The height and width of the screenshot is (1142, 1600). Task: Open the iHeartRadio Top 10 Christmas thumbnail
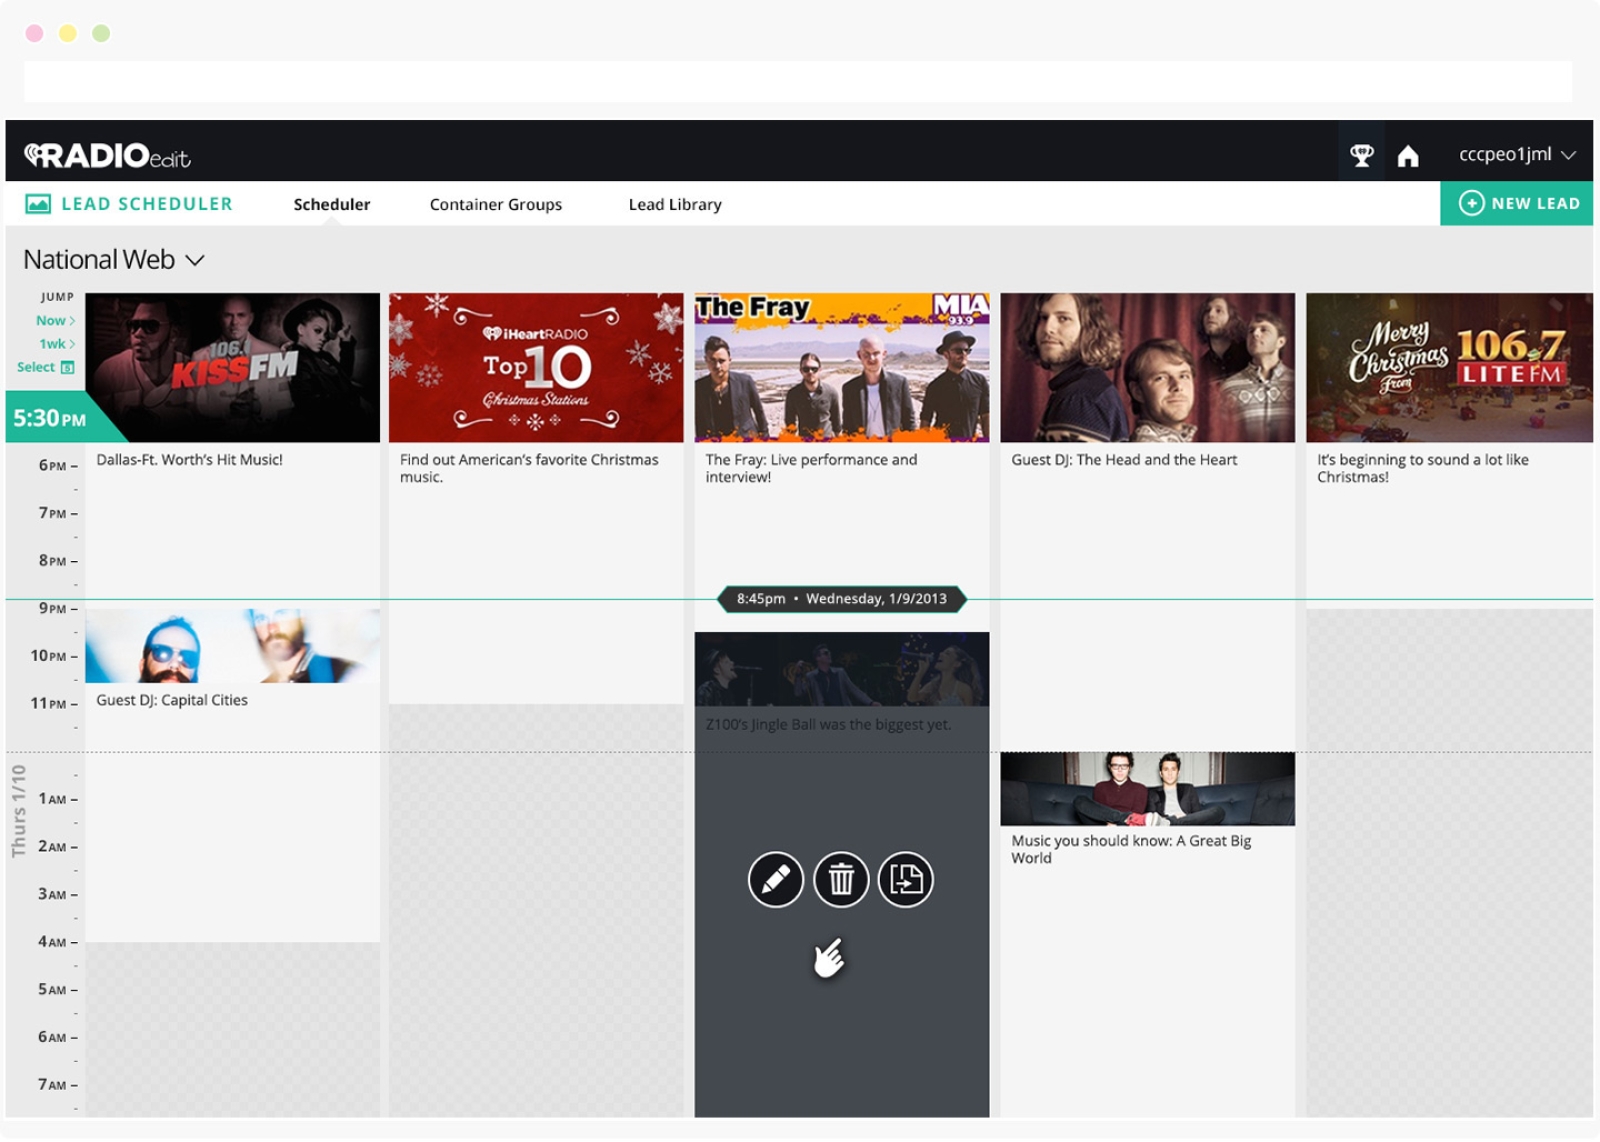click(536, 367)
